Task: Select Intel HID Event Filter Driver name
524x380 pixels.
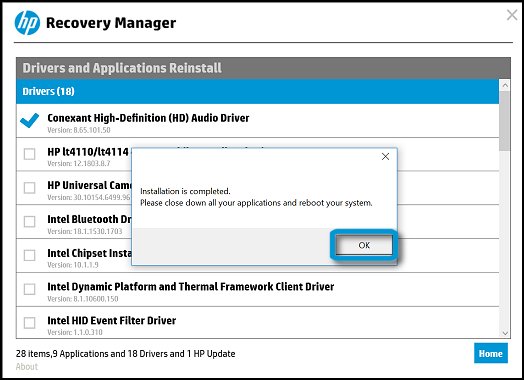Action: pyautogui.click(x=112, y=321)
